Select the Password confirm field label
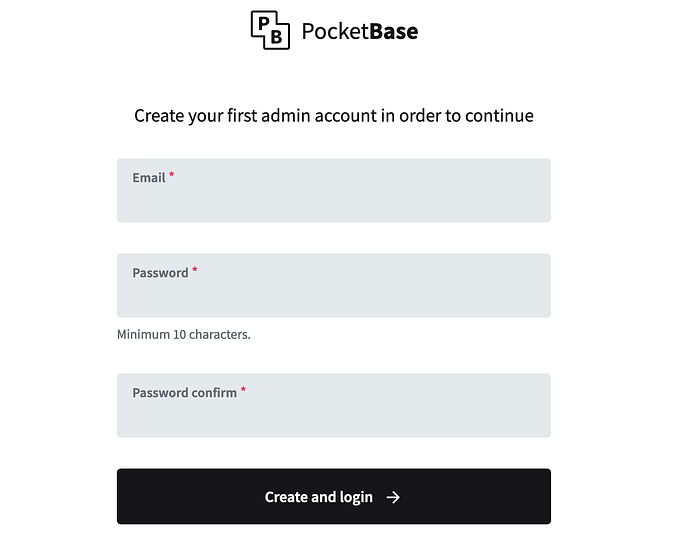 tap(184, 393)
